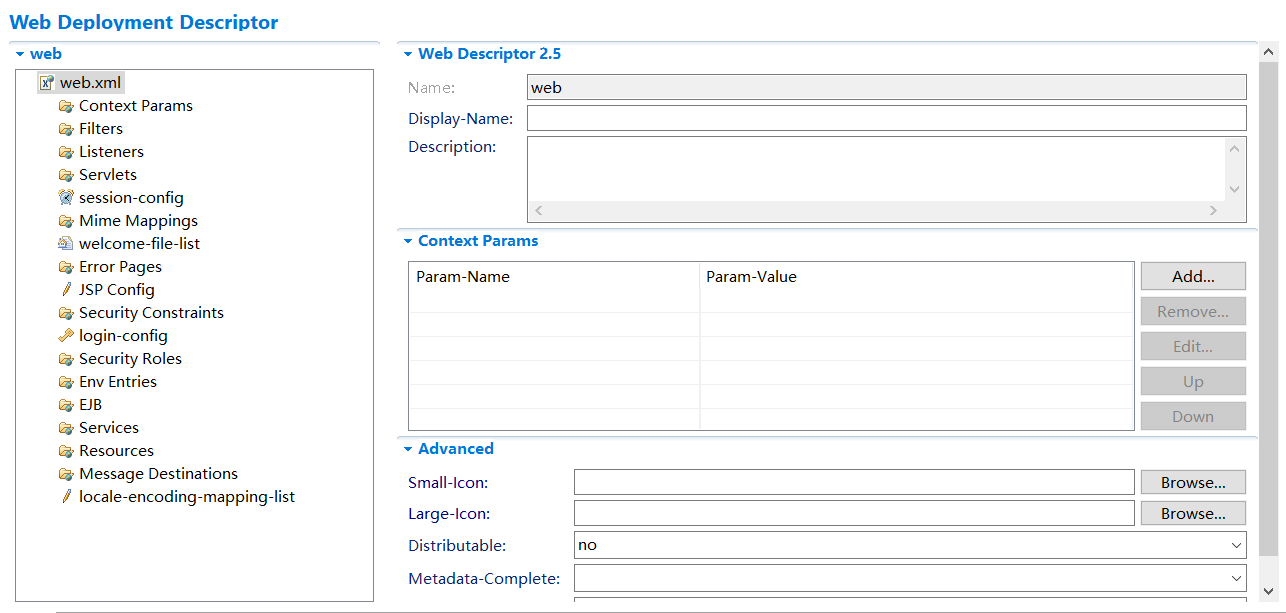The height and width of the screenshot is (613, 1286).
Task: Select the Security Constraints tree label
Action: [x=151, y=313]
